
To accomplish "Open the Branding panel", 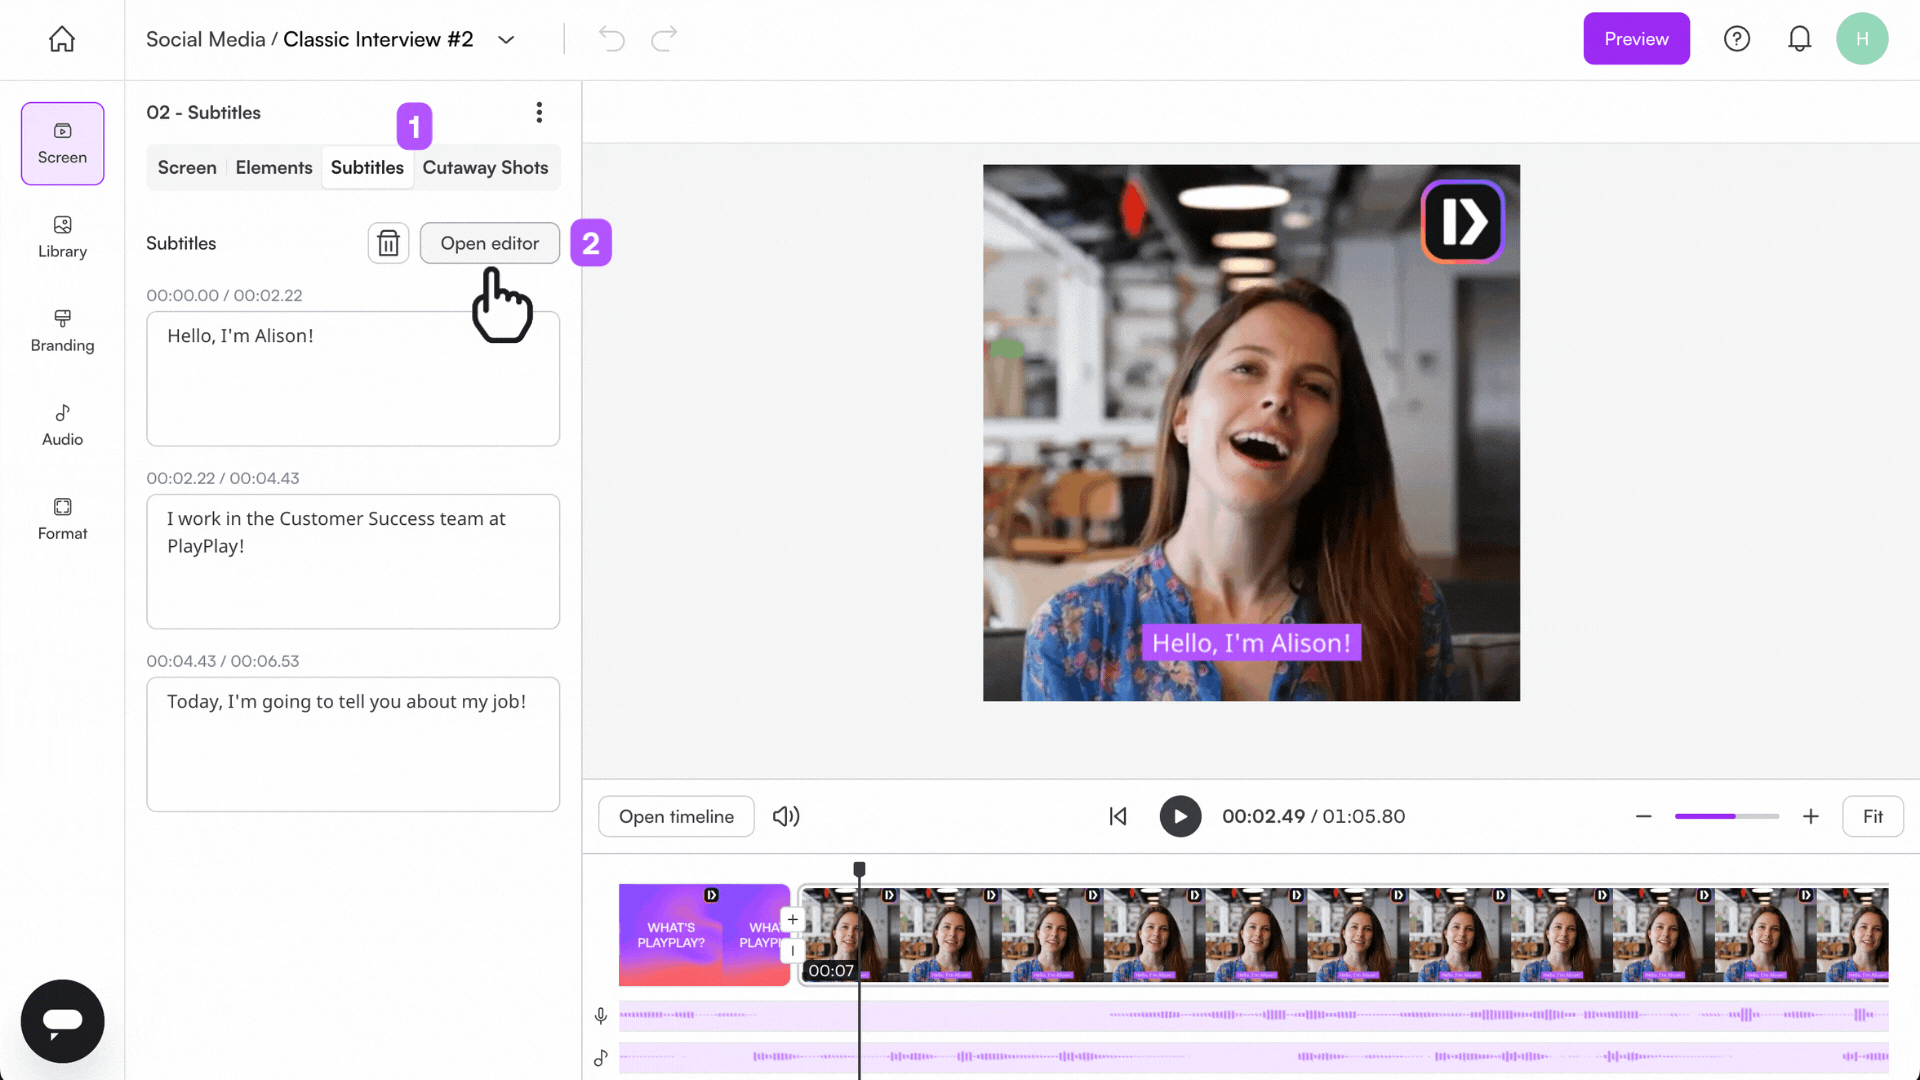I will point(62,331).
